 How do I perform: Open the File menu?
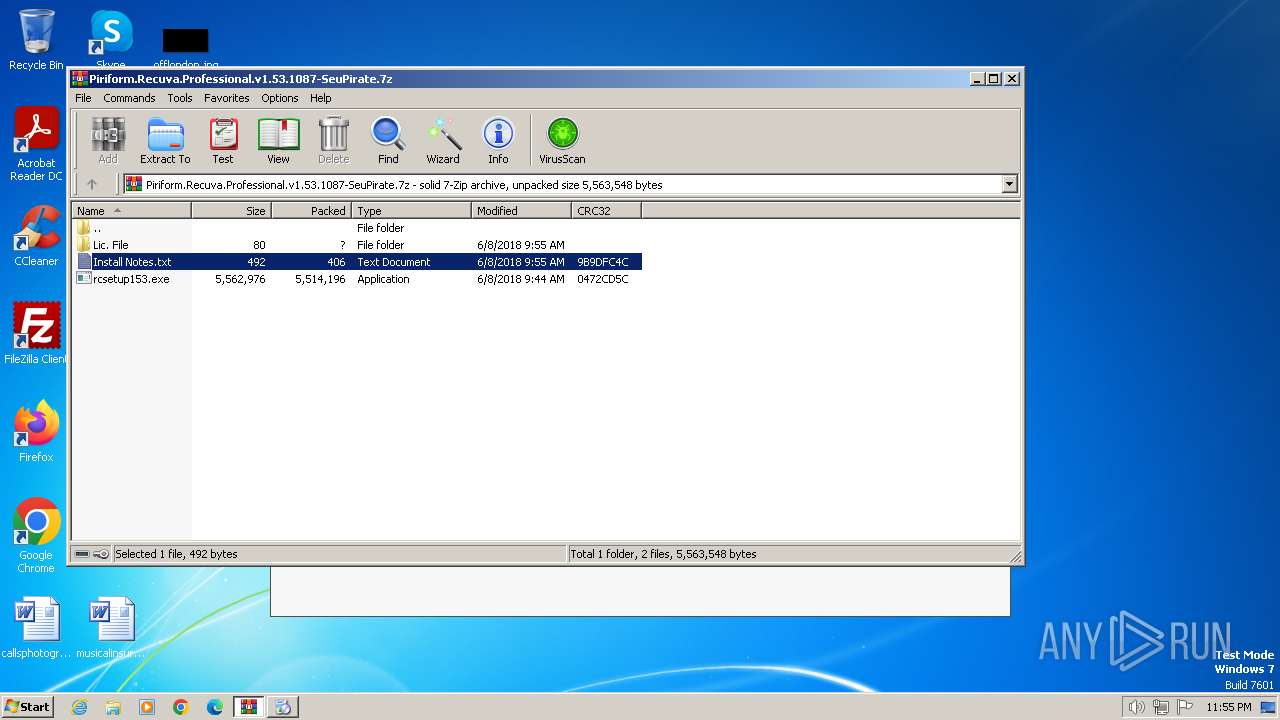pos(83,98)
